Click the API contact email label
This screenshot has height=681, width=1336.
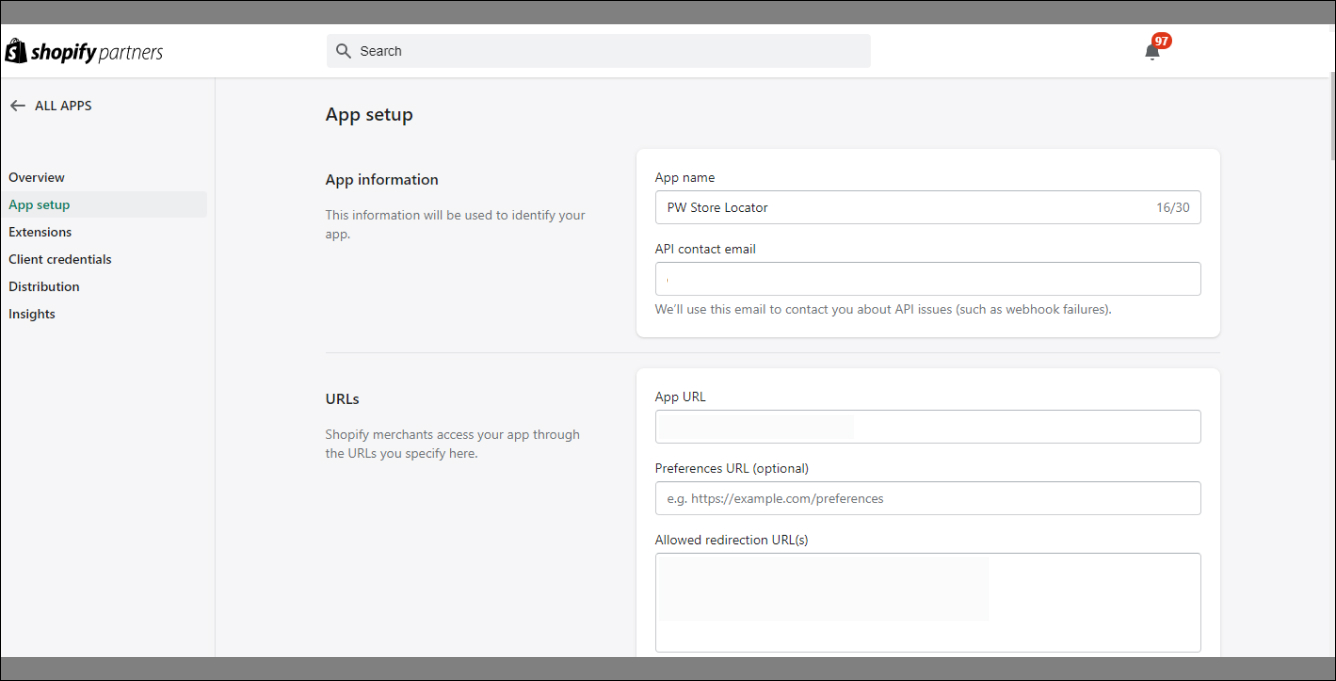705,249
